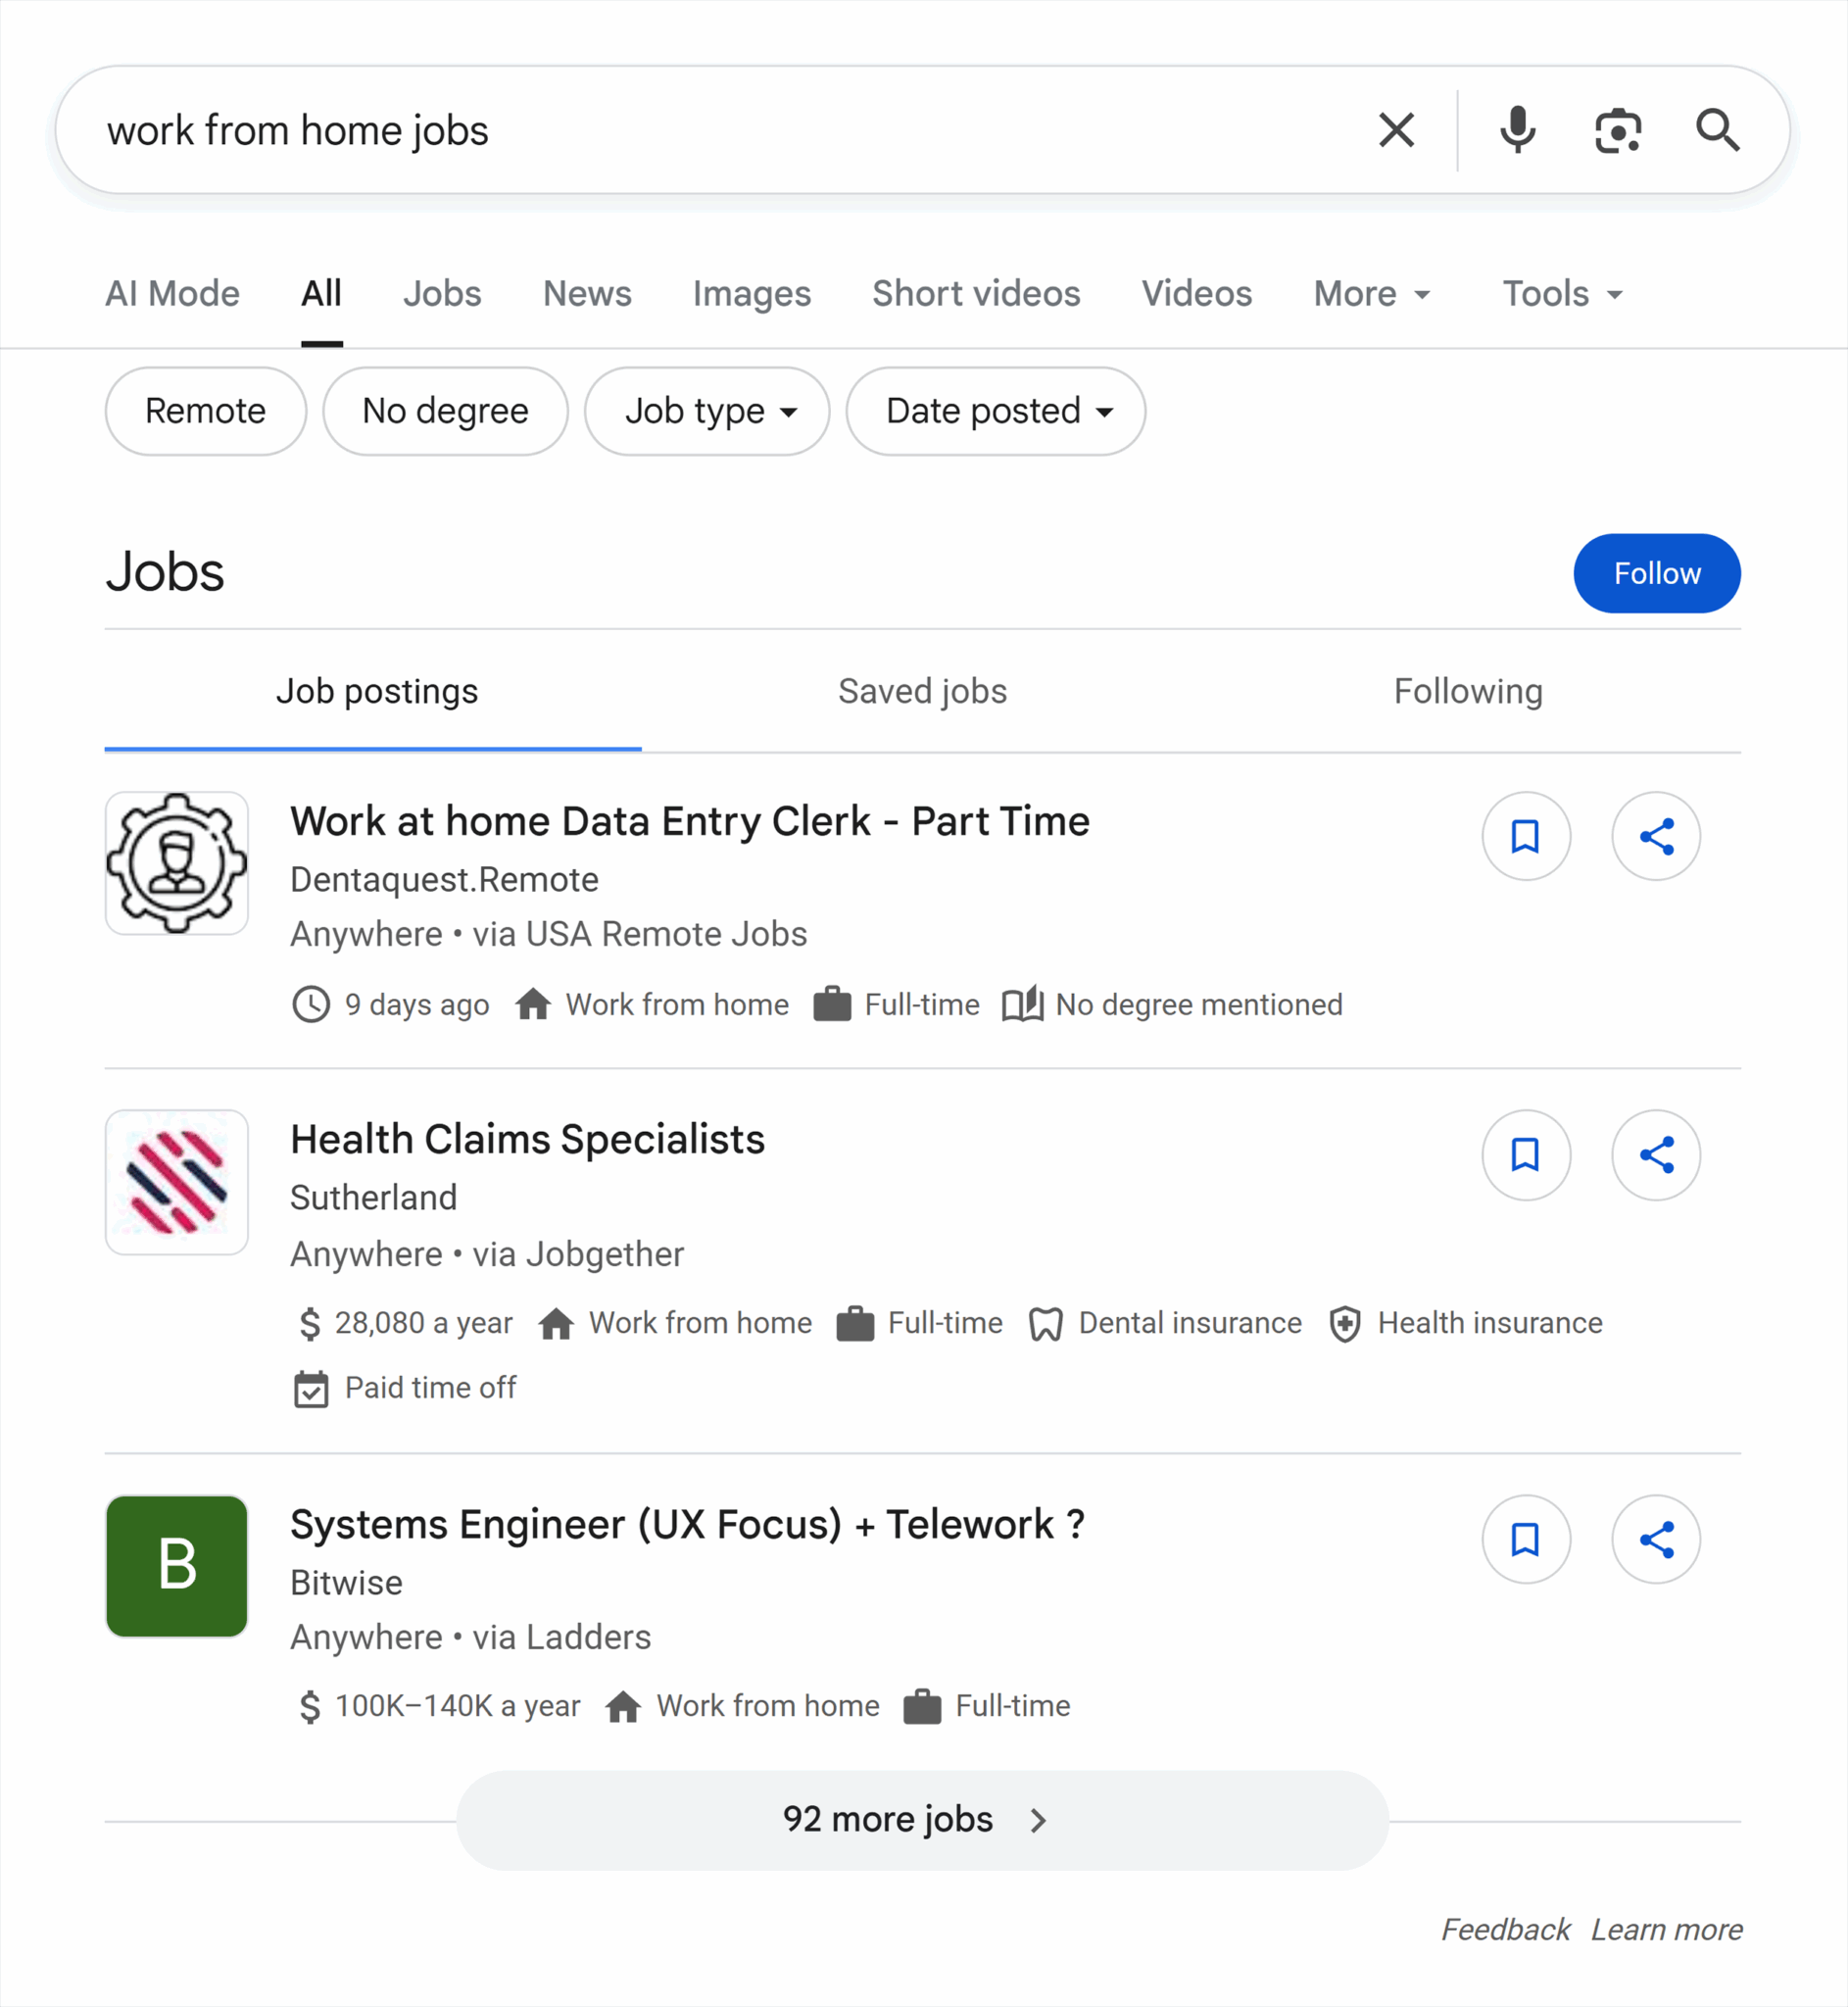This screenshot has height=2007, width=1848.
Task: Share the Systems Engineer job
Action: pyautogui.click(x=1656, y=1539)
